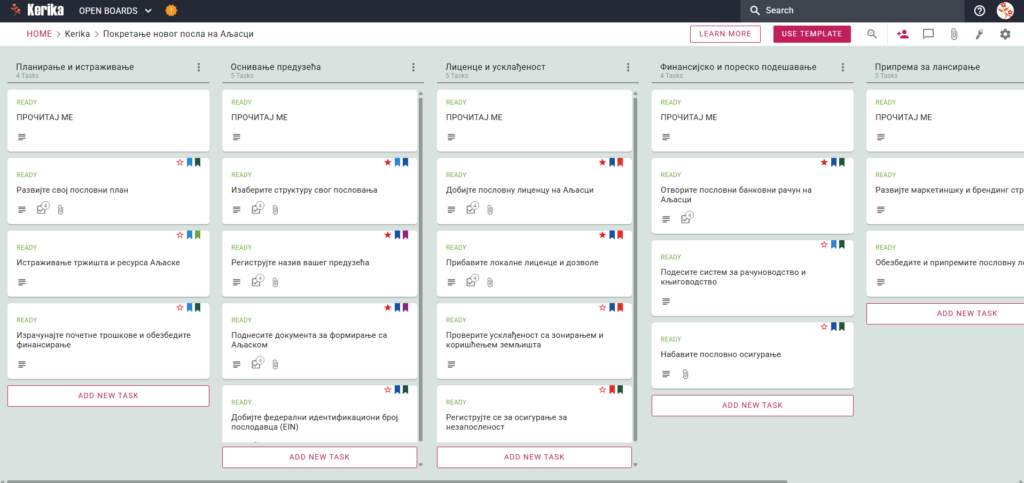The height and width of the screenshot is (483, 1024).
Task: Click the board horizontal scrollbar
Action: (395, 481)
